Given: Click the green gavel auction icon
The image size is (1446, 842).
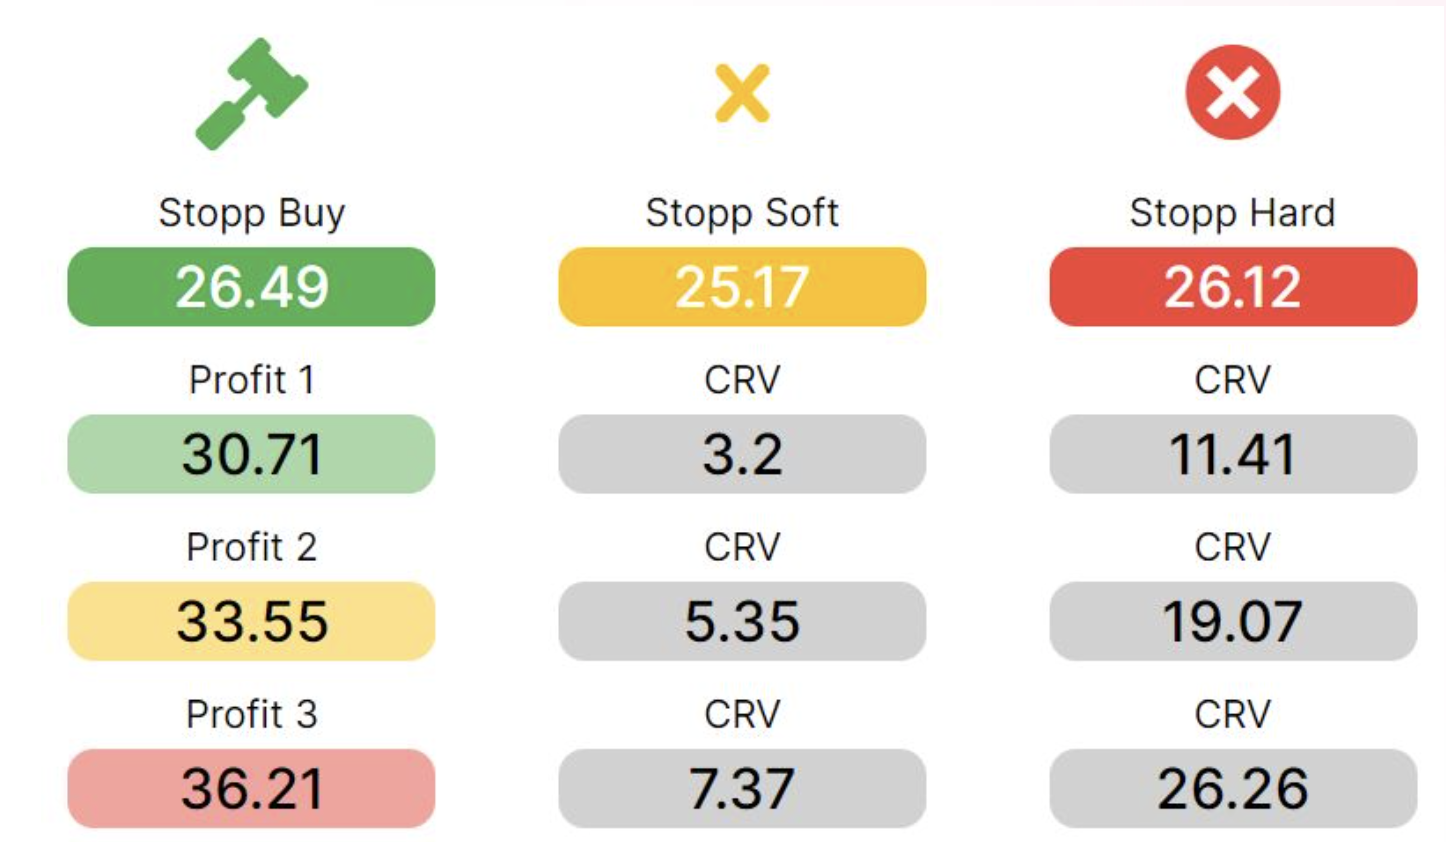Looking at the screenshot, I should coord(251,93).
